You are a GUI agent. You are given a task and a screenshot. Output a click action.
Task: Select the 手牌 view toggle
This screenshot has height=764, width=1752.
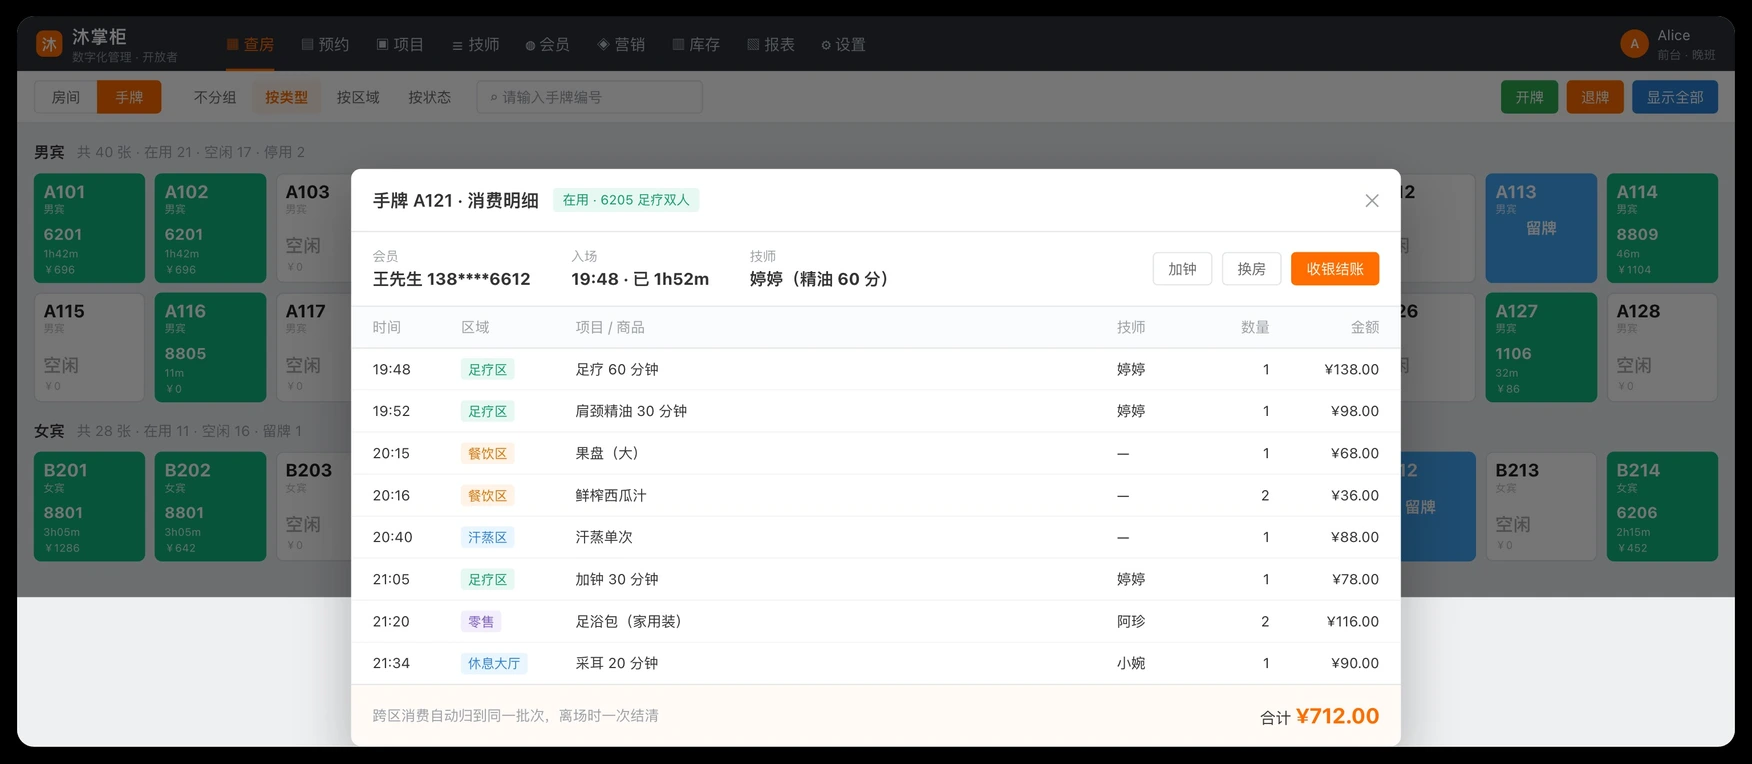point(129,97)
